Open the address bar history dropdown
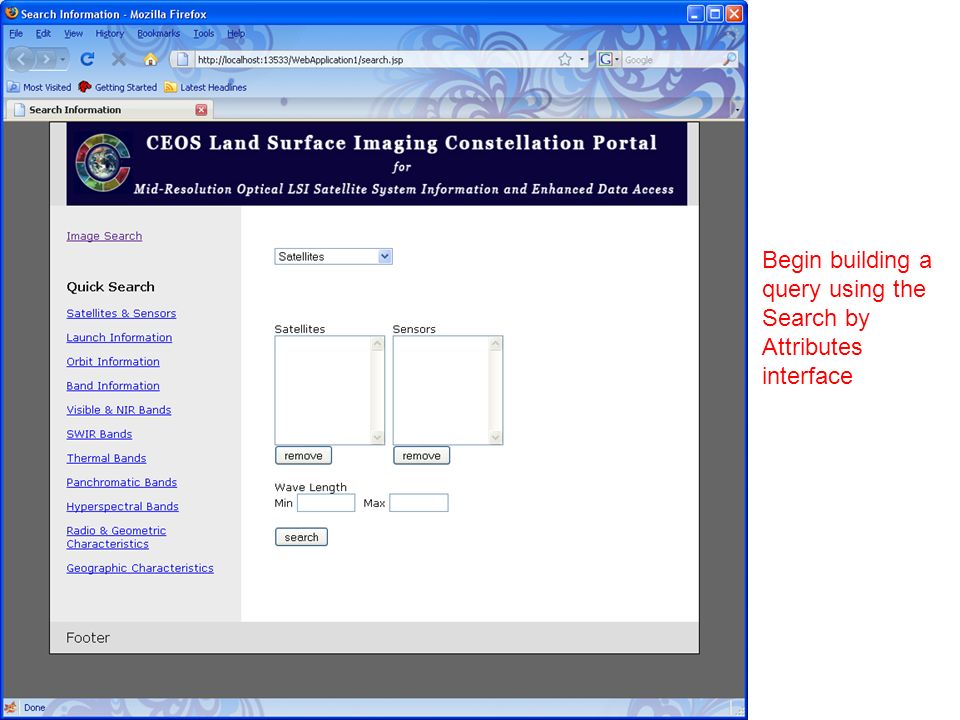960x720 pixels. tap(582, 59)
